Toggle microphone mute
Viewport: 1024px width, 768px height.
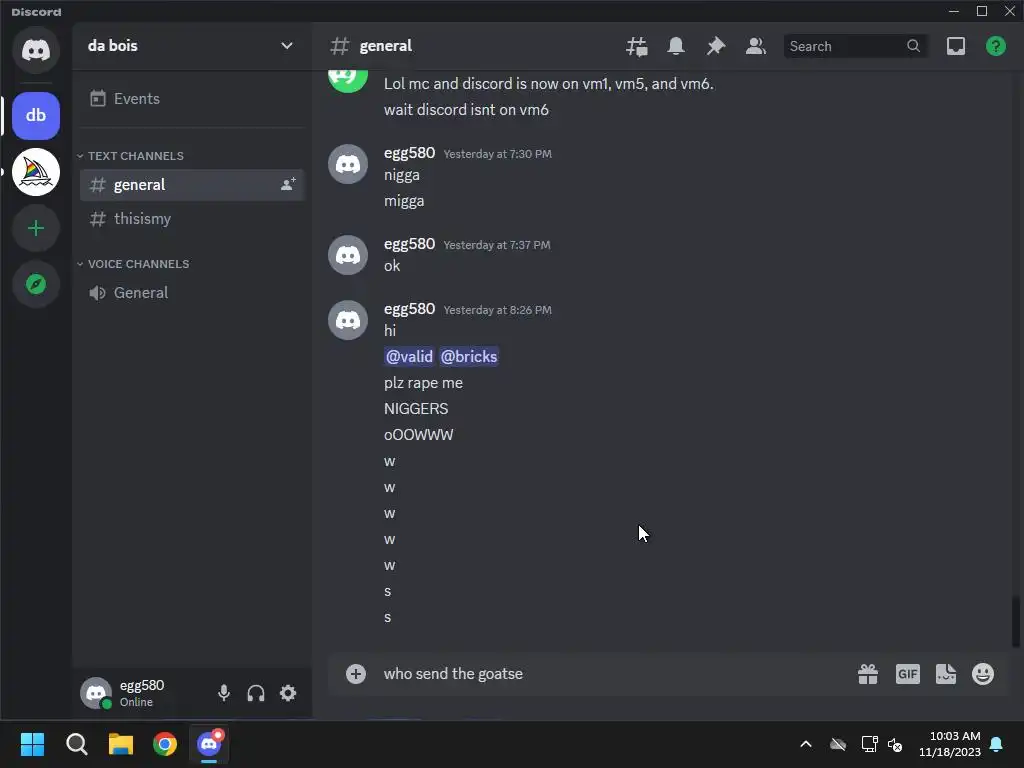pos(224,693)
